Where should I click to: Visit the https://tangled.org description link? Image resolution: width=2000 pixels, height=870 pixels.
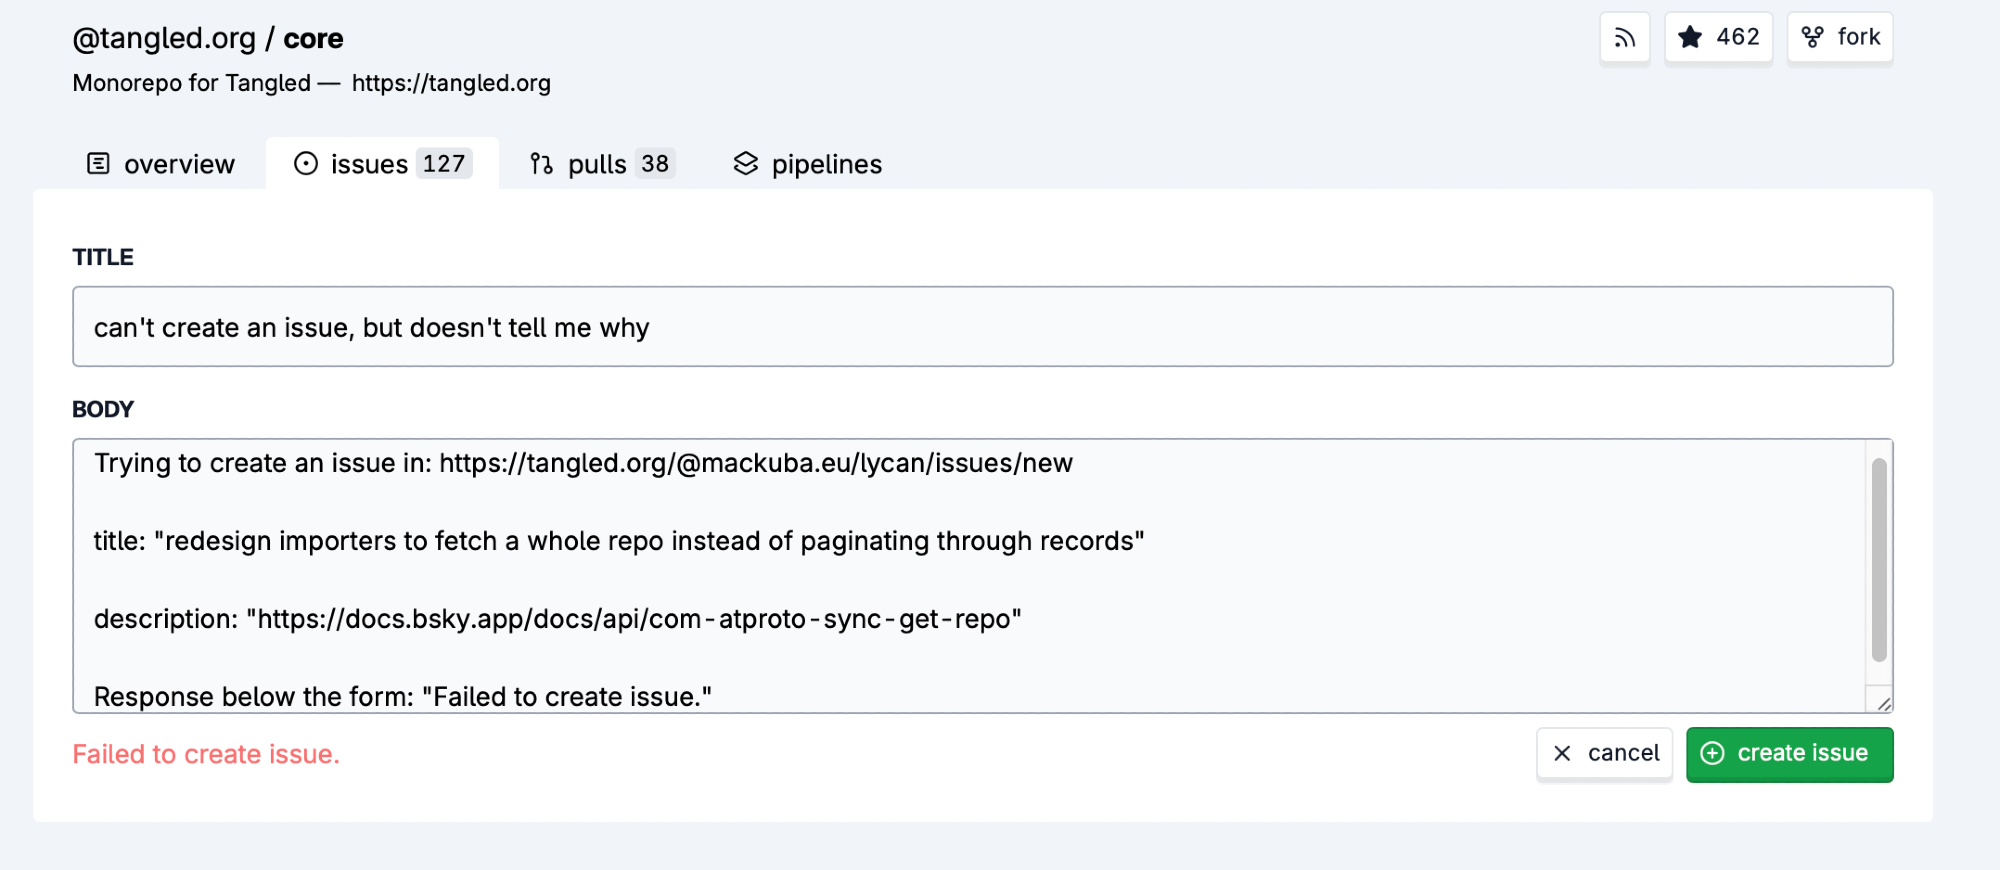tap(451, 83)
